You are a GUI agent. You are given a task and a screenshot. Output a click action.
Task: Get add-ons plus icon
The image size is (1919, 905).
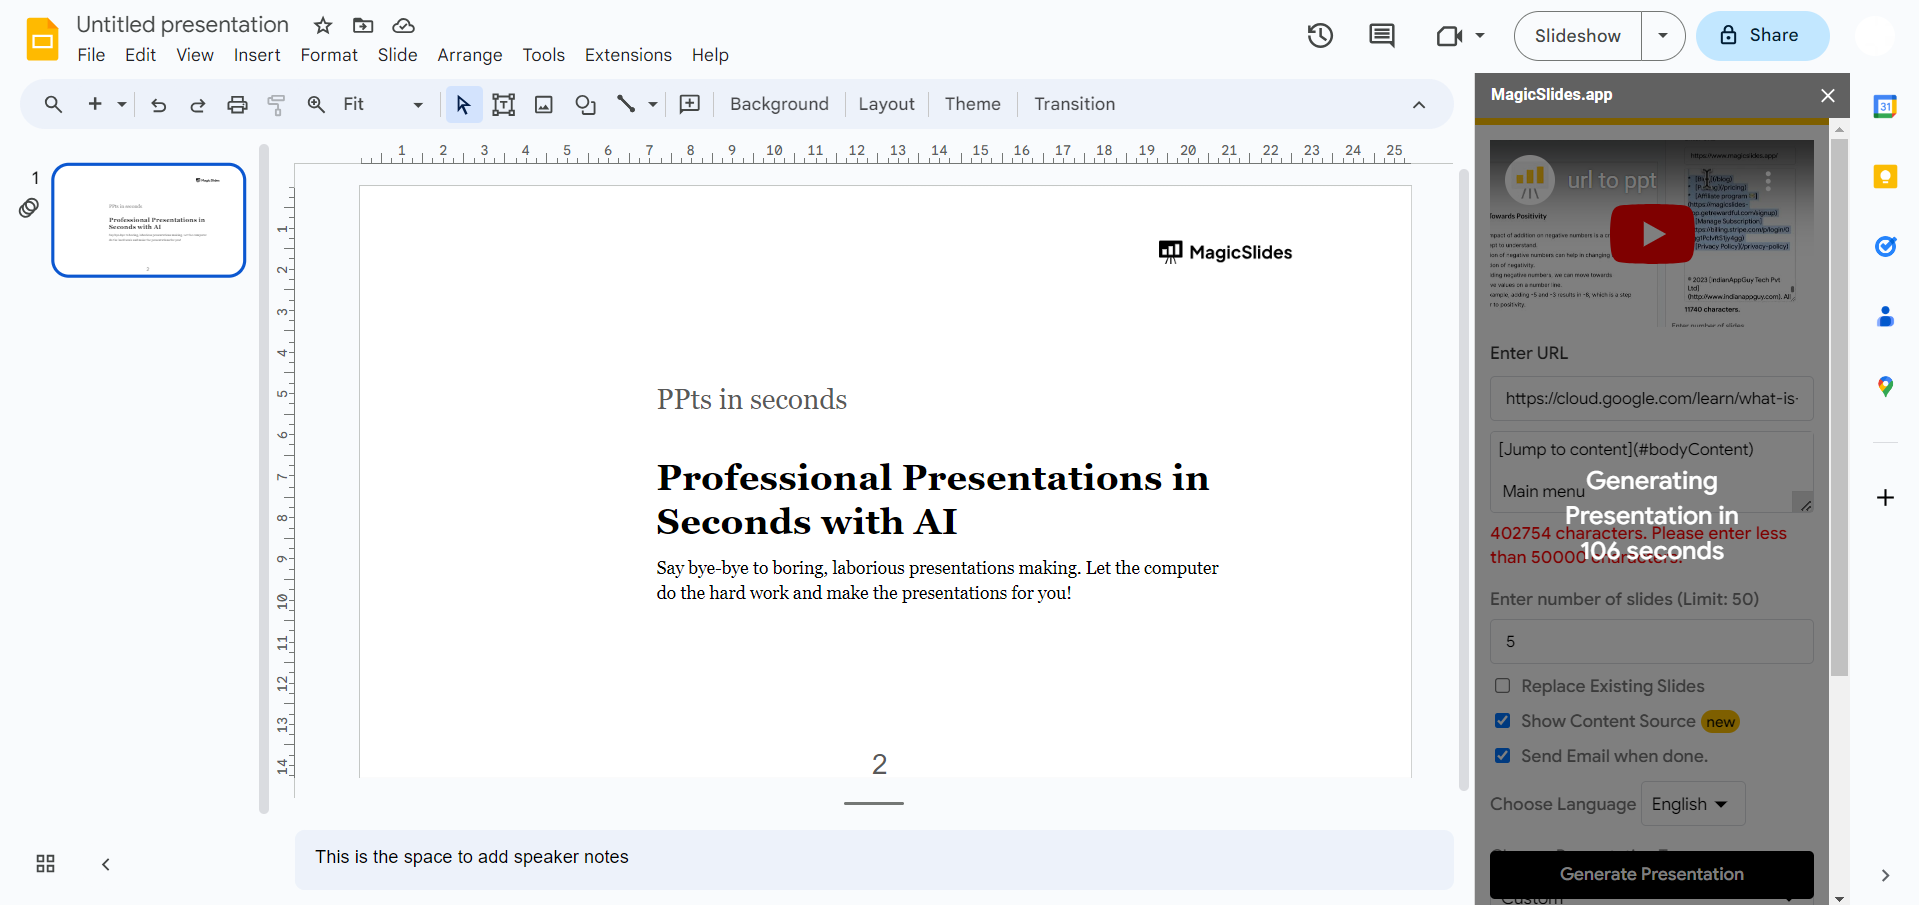click(1885, 497)
